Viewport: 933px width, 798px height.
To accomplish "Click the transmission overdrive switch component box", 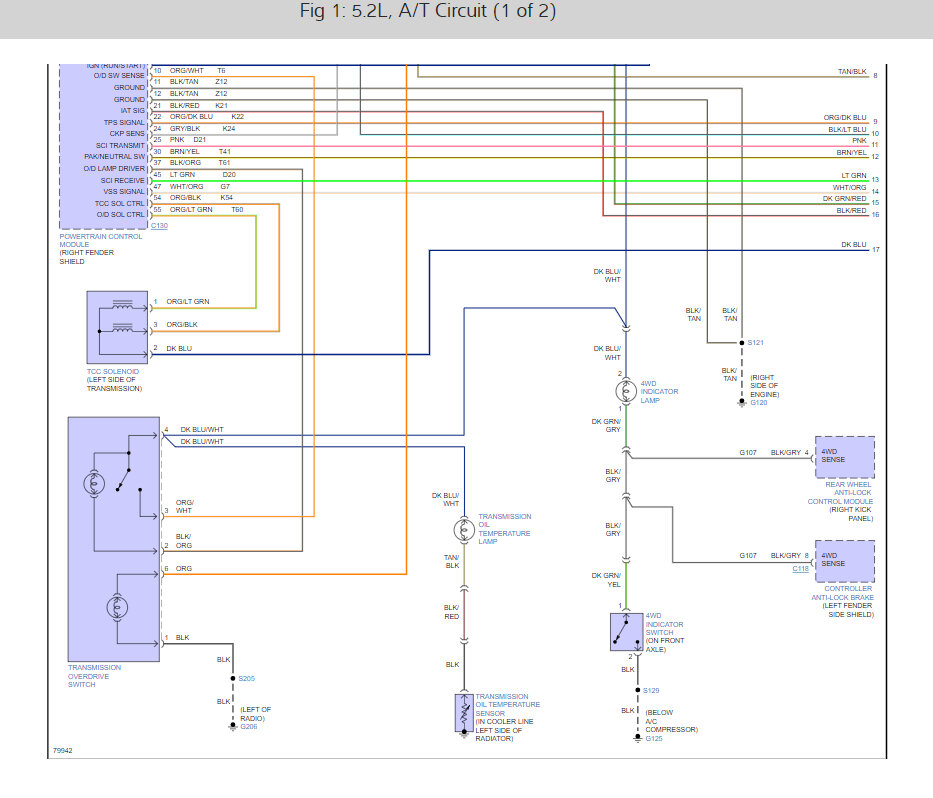I will [x=114, y=539].
